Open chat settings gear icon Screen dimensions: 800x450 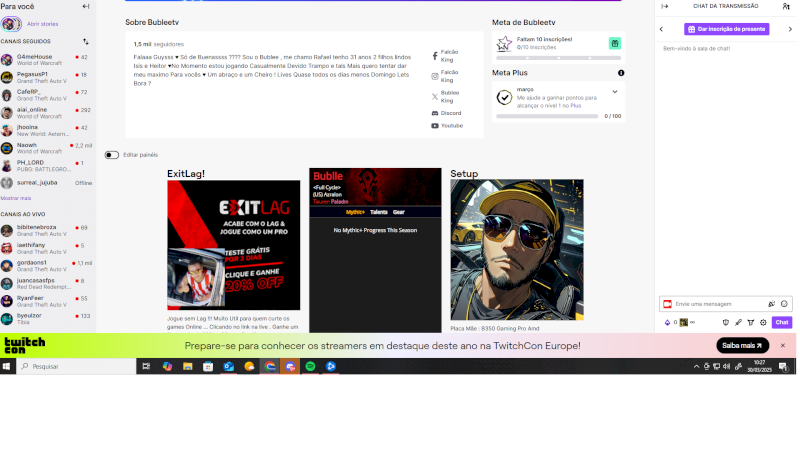pyautogui.click(x=763, y=322)
